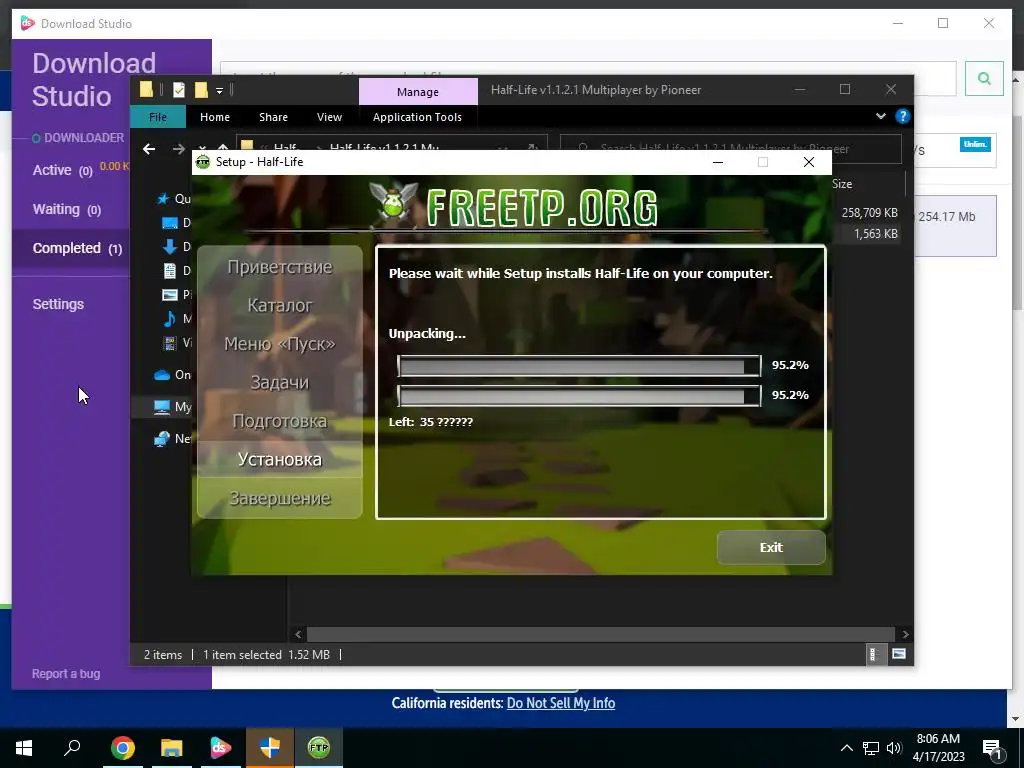Open the notification center icon
This screenshot has height=768, width=1024.
[x=992, y=750]
